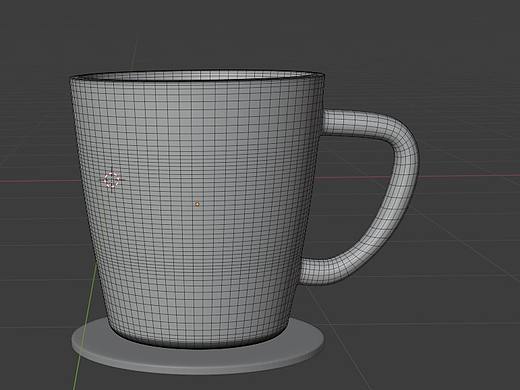Click the orange object origin dot
Image resolution: width=520 pixels, height=390 pixels.
[x=197, y=204]
